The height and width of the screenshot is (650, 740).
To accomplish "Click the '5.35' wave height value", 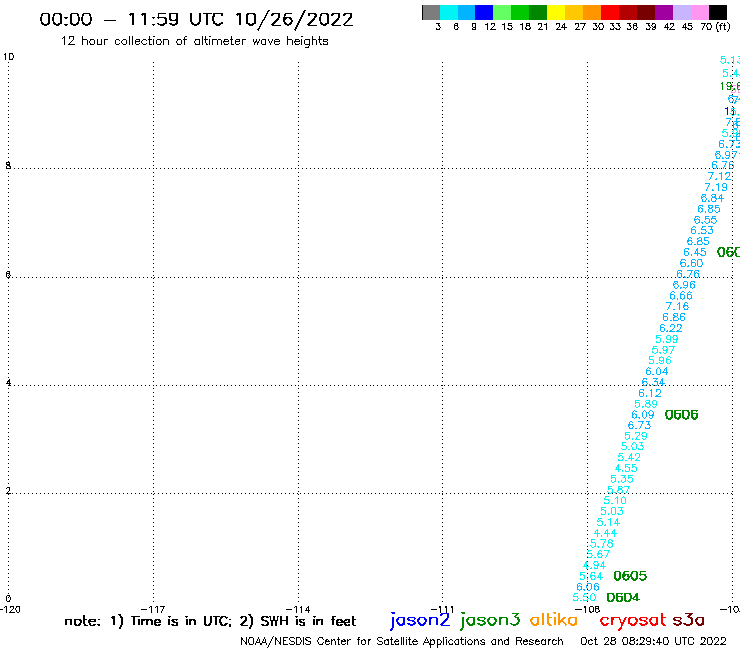I will 622,479.
